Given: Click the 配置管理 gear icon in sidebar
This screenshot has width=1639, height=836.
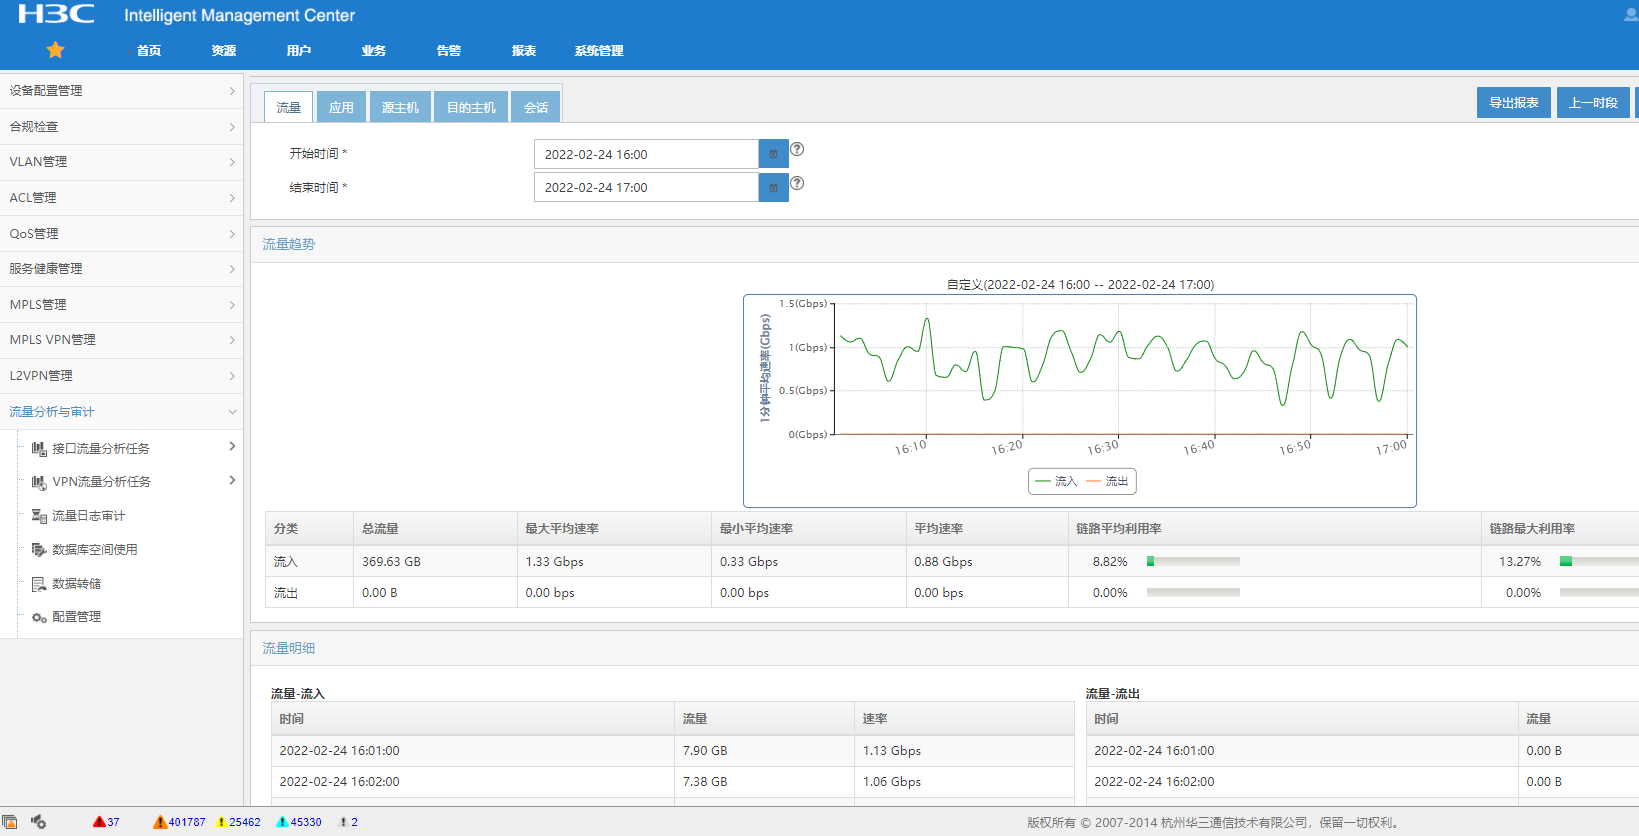Looking at the screenshot, I should coord(39,618).
